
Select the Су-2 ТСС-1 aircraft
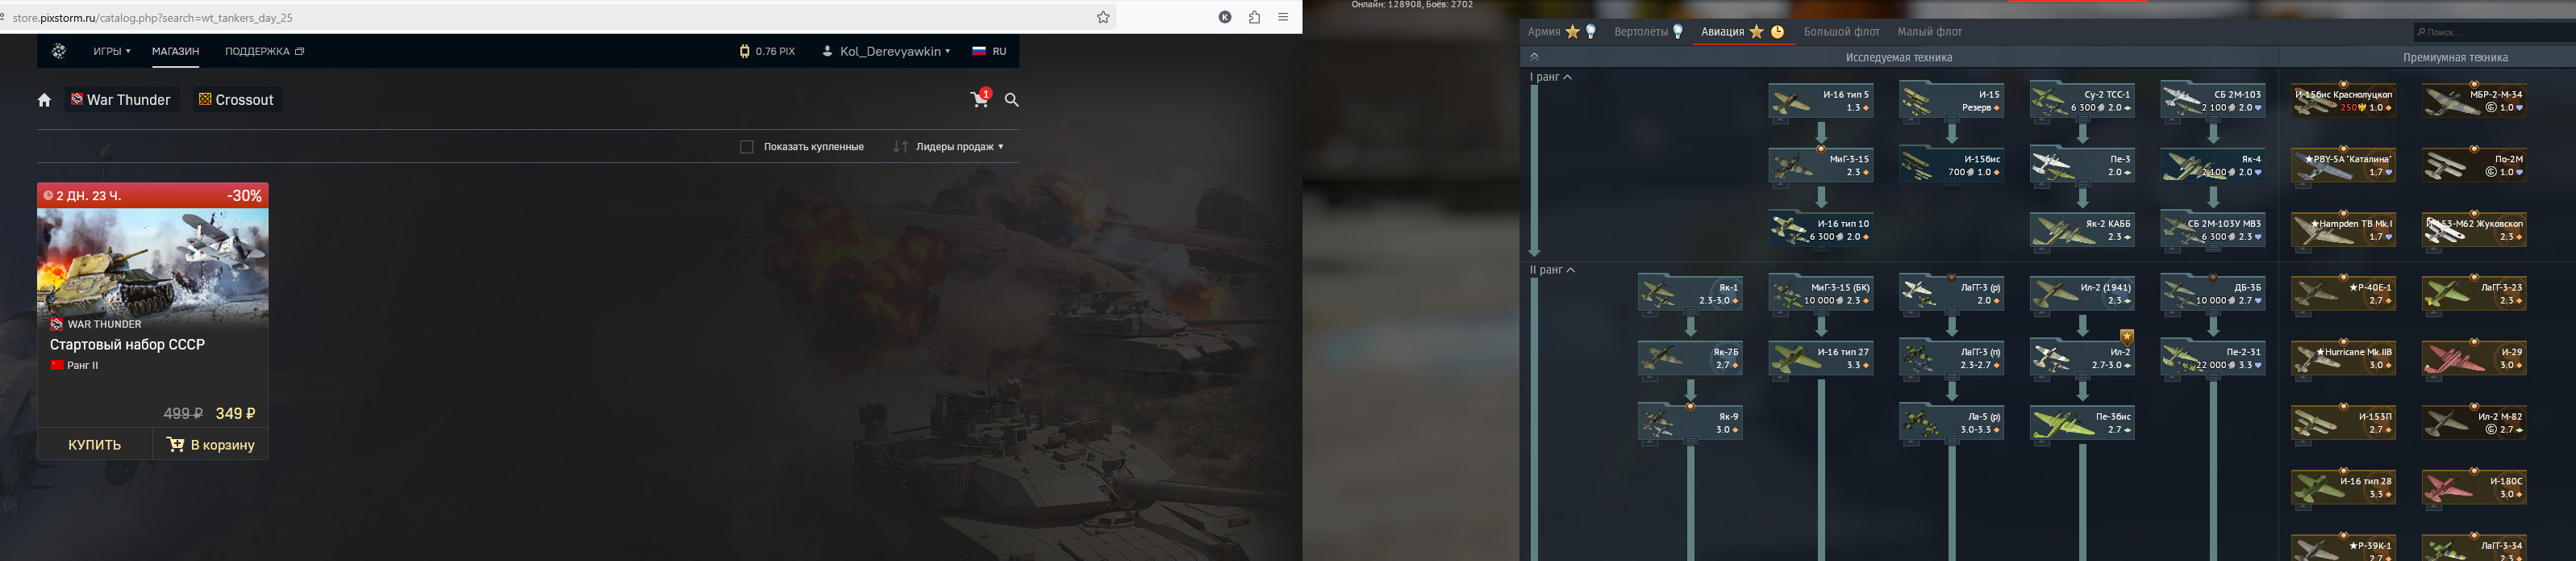pyautogui.click(x=2082, y=101)
